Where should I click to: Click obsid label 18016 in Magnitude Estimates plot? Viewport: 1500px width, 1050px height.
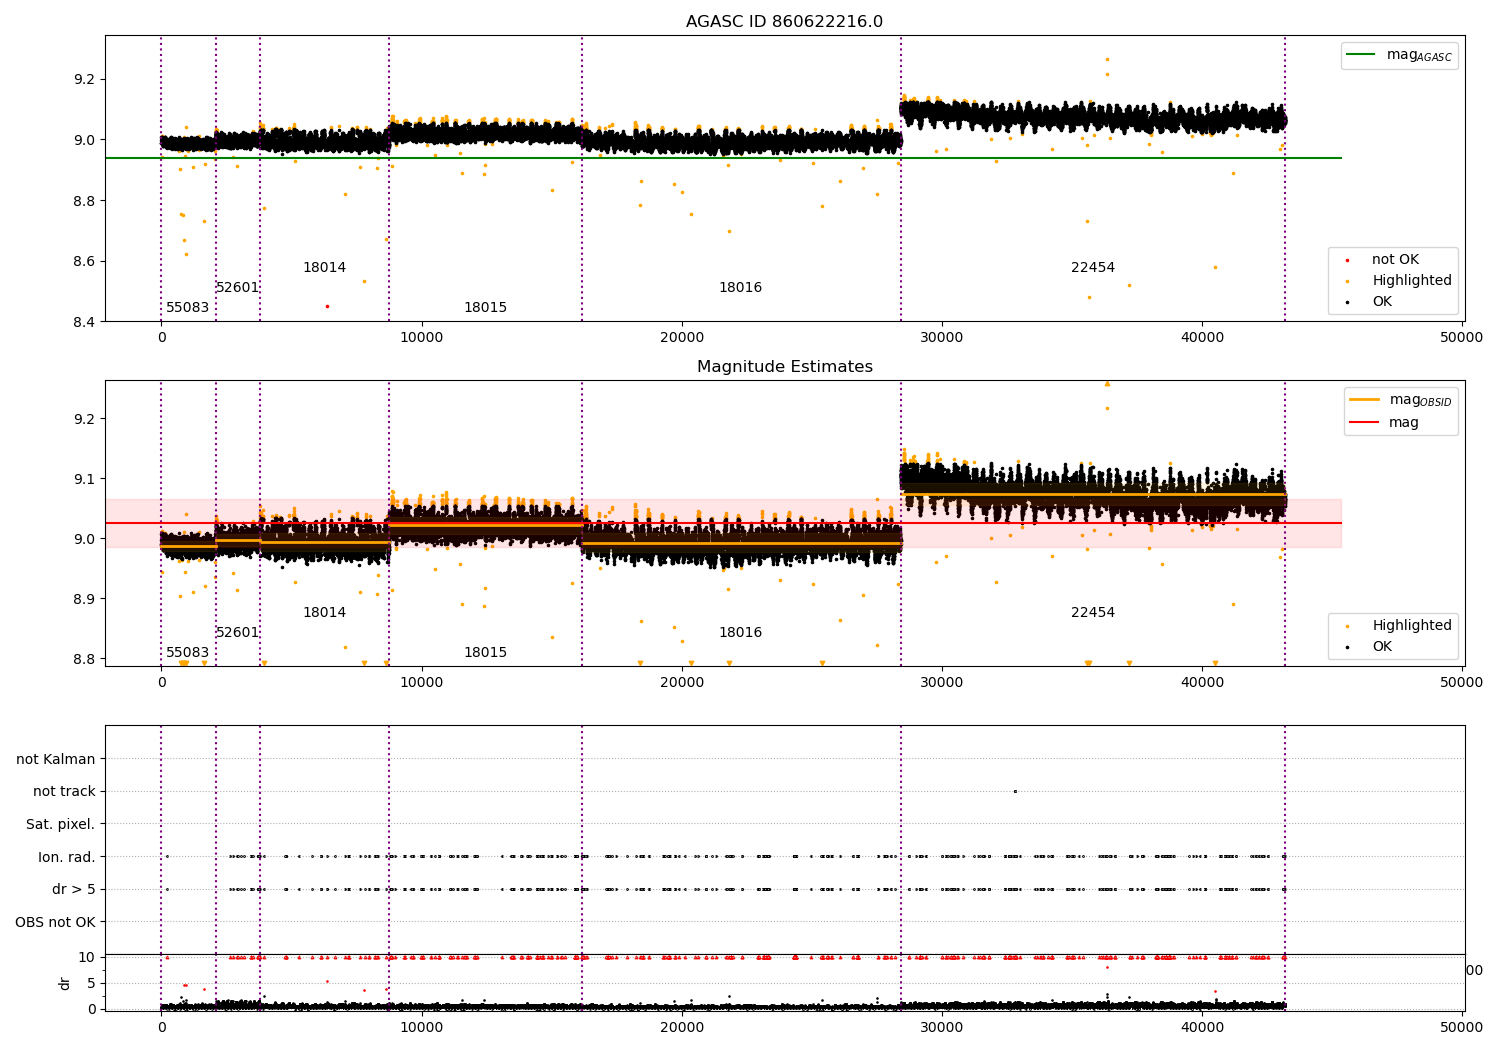click(x=741, y=632)
